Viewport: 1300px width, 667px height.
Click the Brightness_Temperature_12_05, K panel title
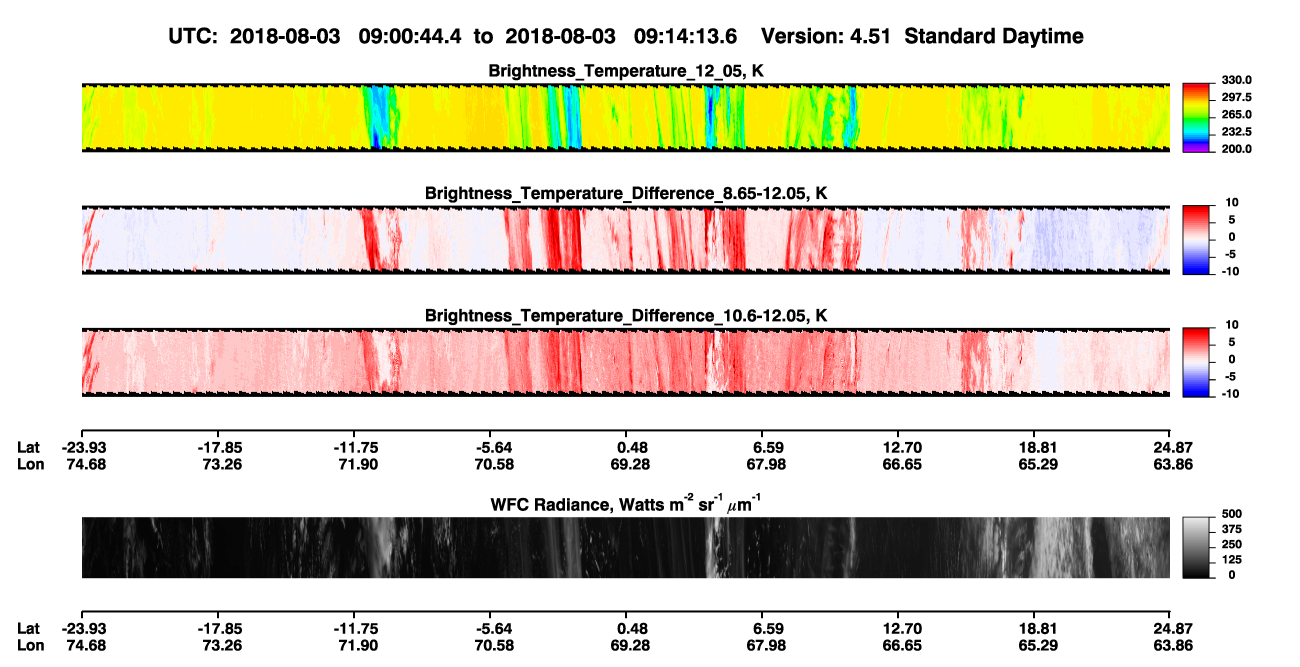[626, 71]
